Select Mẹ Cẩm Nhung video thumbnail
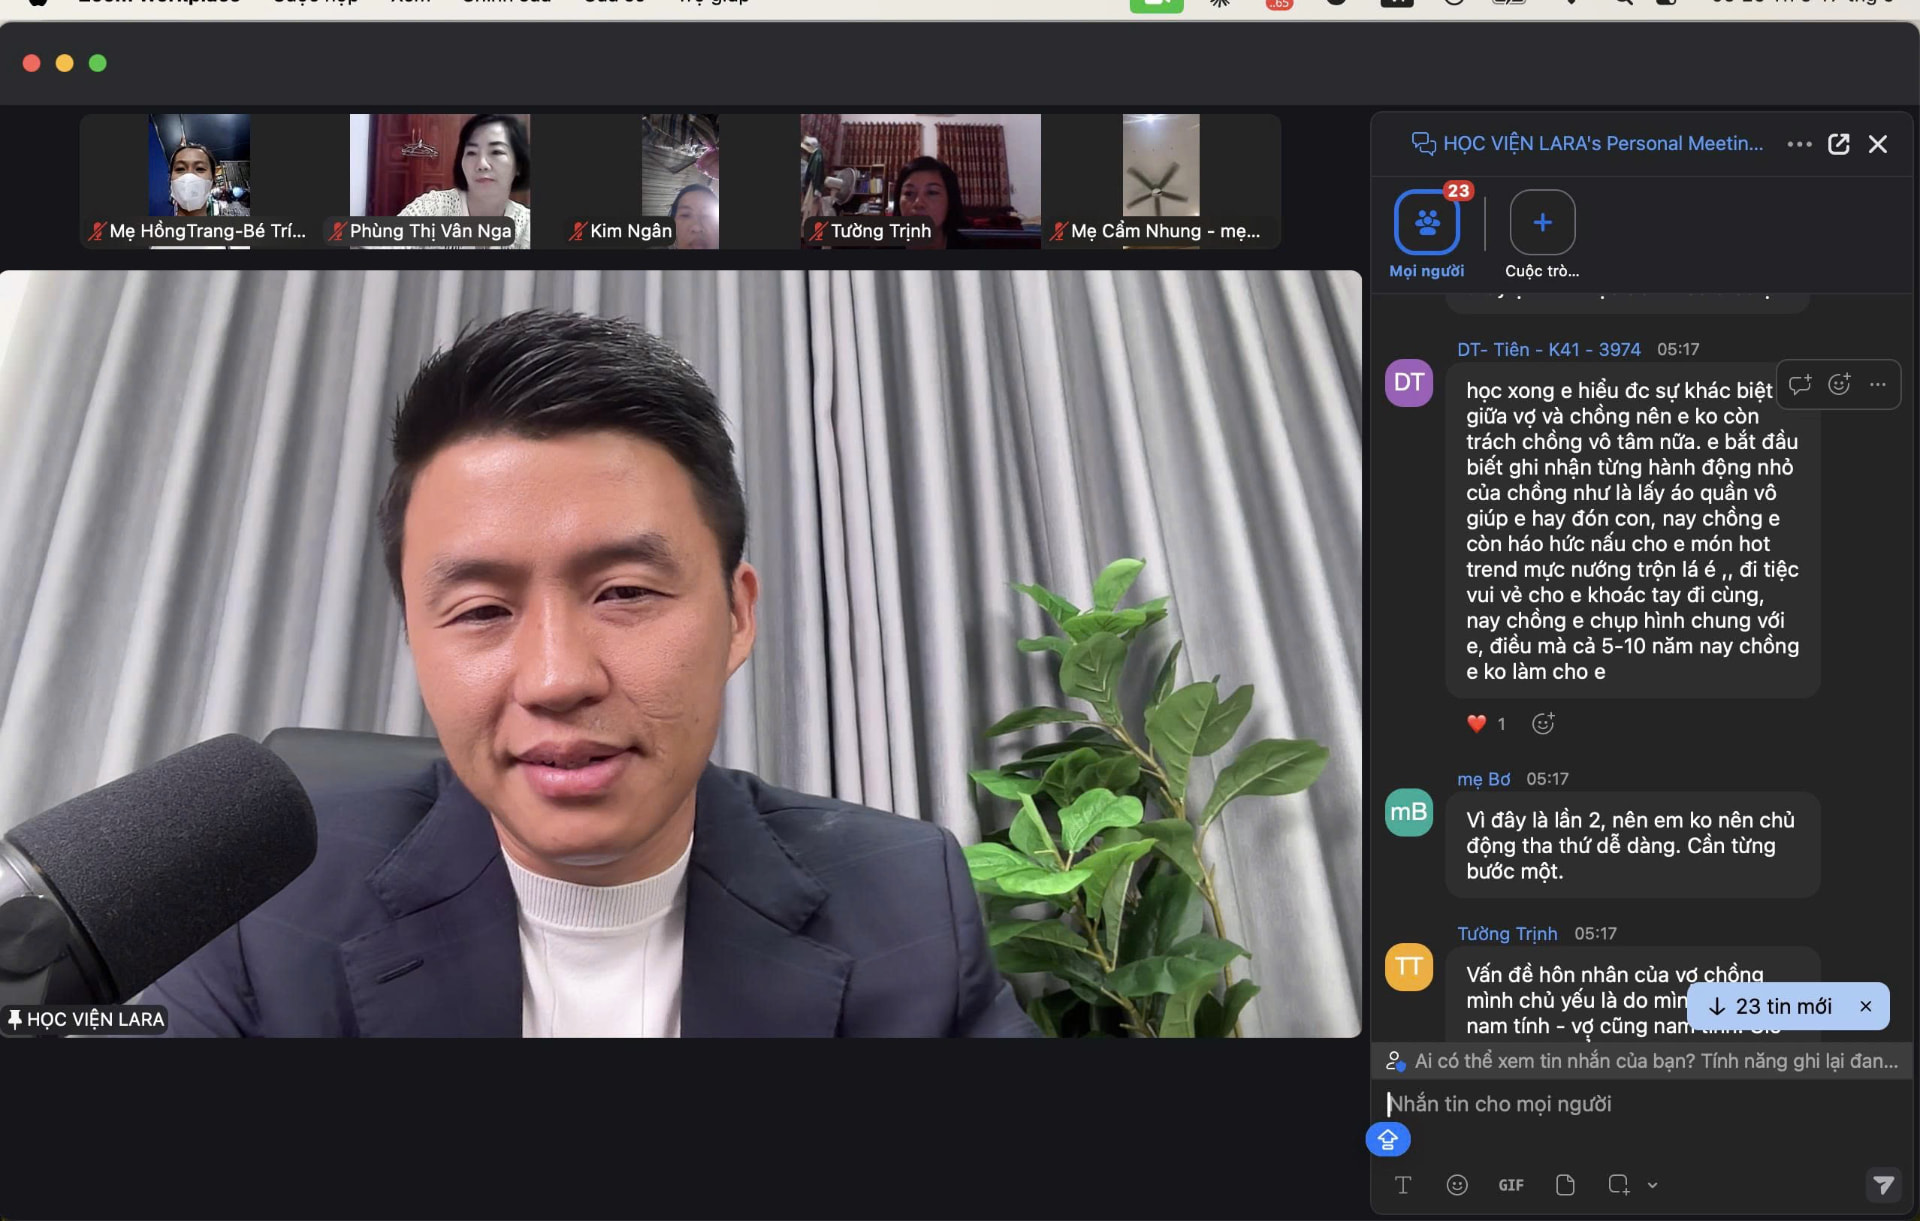Image resolution: width=1920 pixels, height=1221 pixels. 1161,180
